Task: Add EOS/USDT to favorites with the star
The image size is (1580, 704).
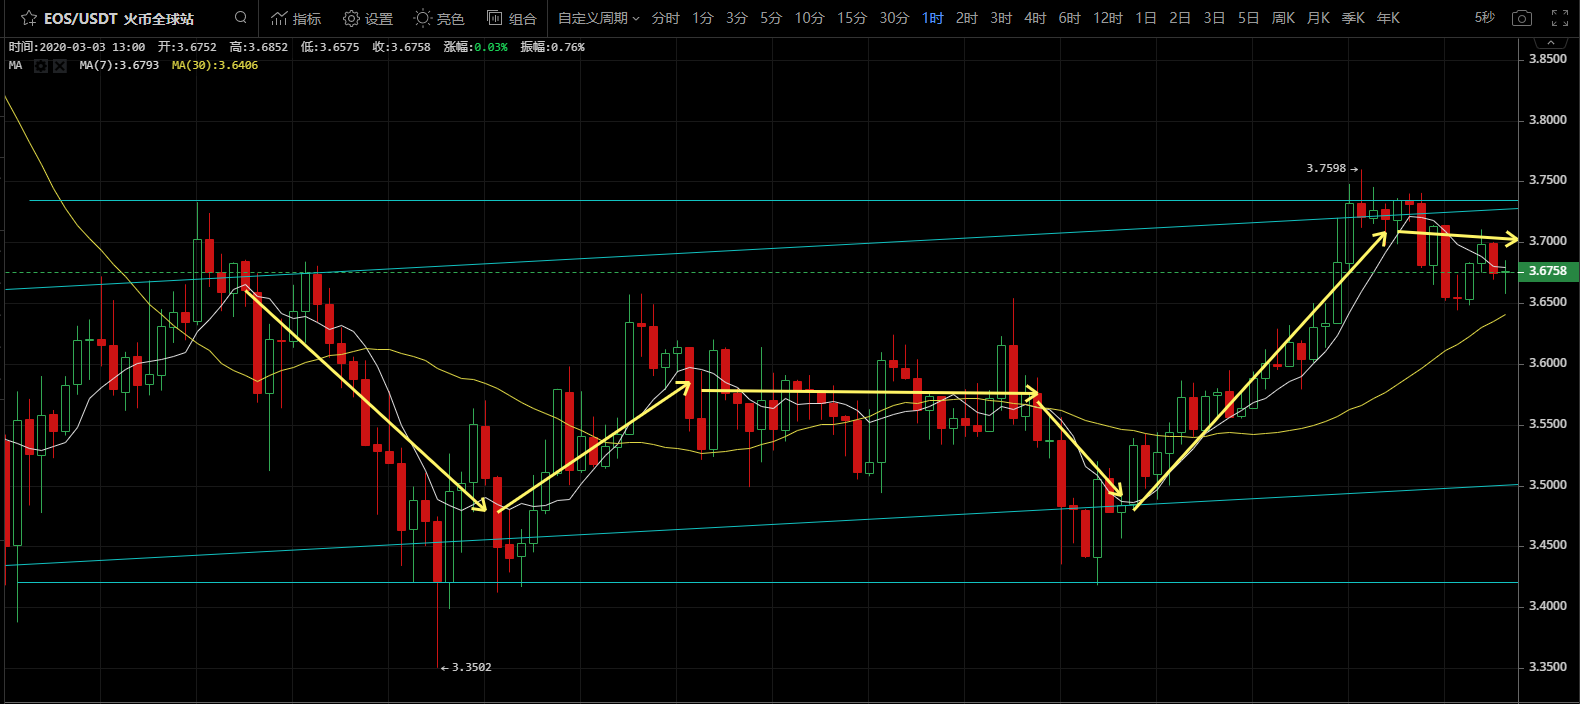Action: coord(29,18)
